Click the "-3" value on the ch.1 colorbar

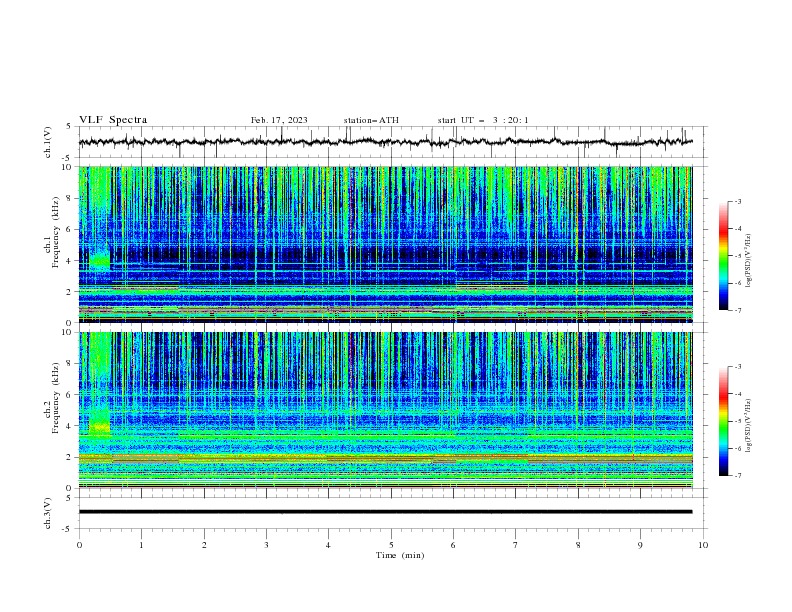[737, 201]
